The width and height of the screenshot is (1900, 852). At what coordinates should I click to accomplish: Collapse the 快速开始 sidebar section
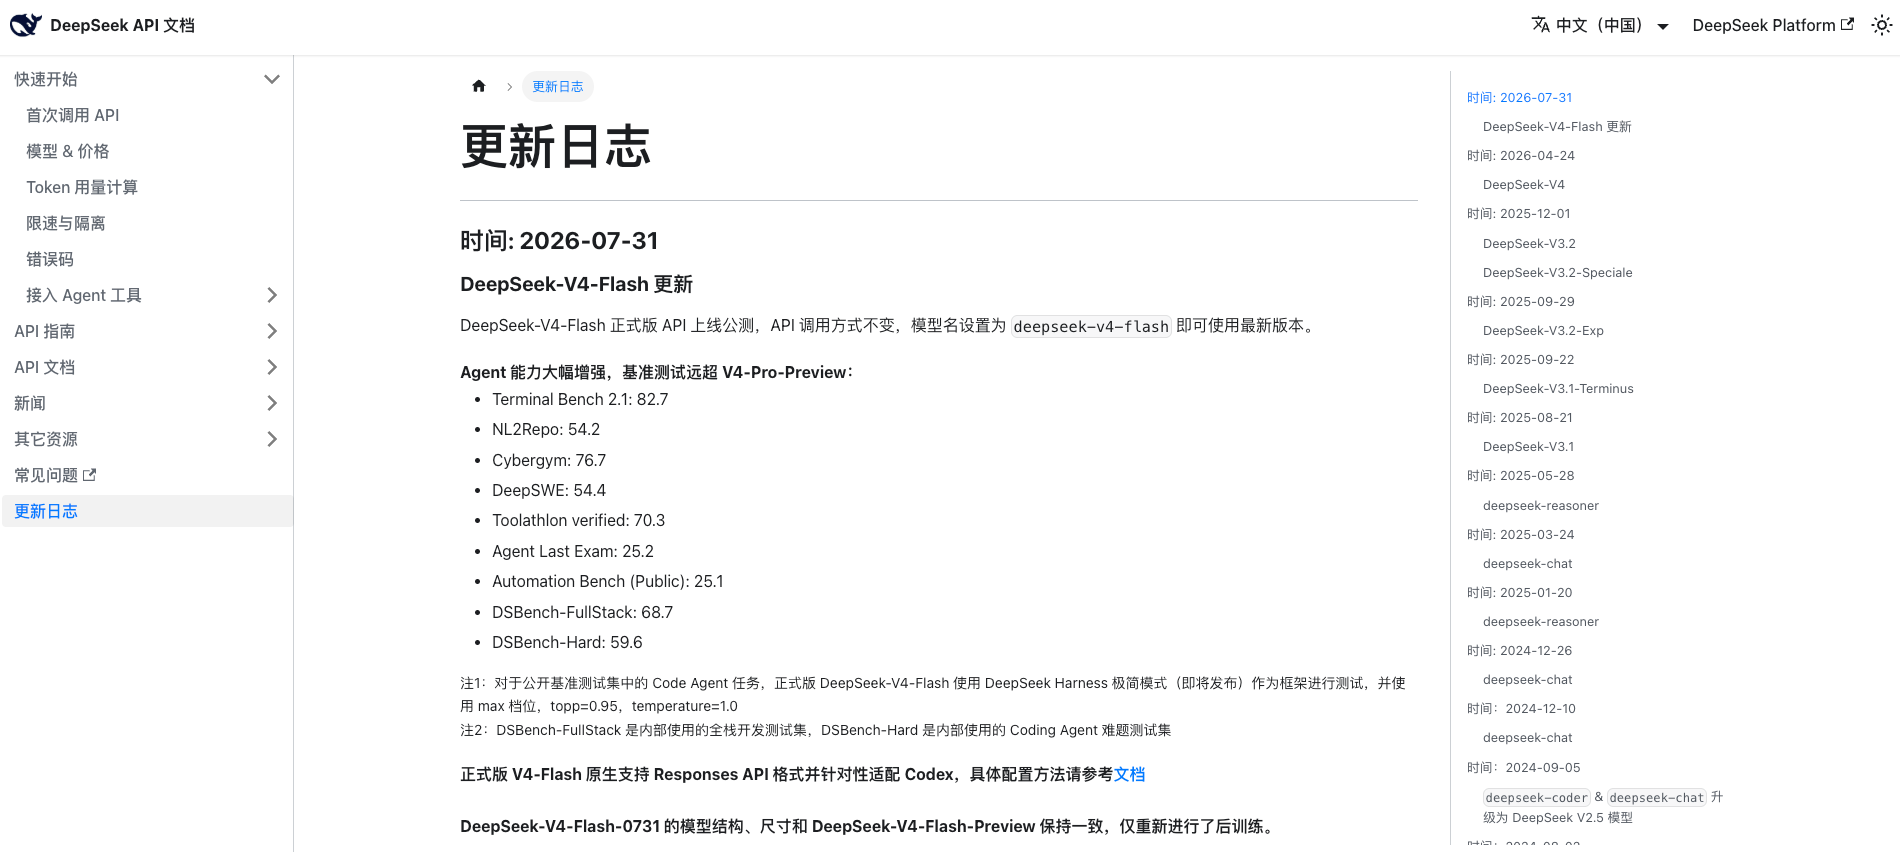[x=271, y=79]
